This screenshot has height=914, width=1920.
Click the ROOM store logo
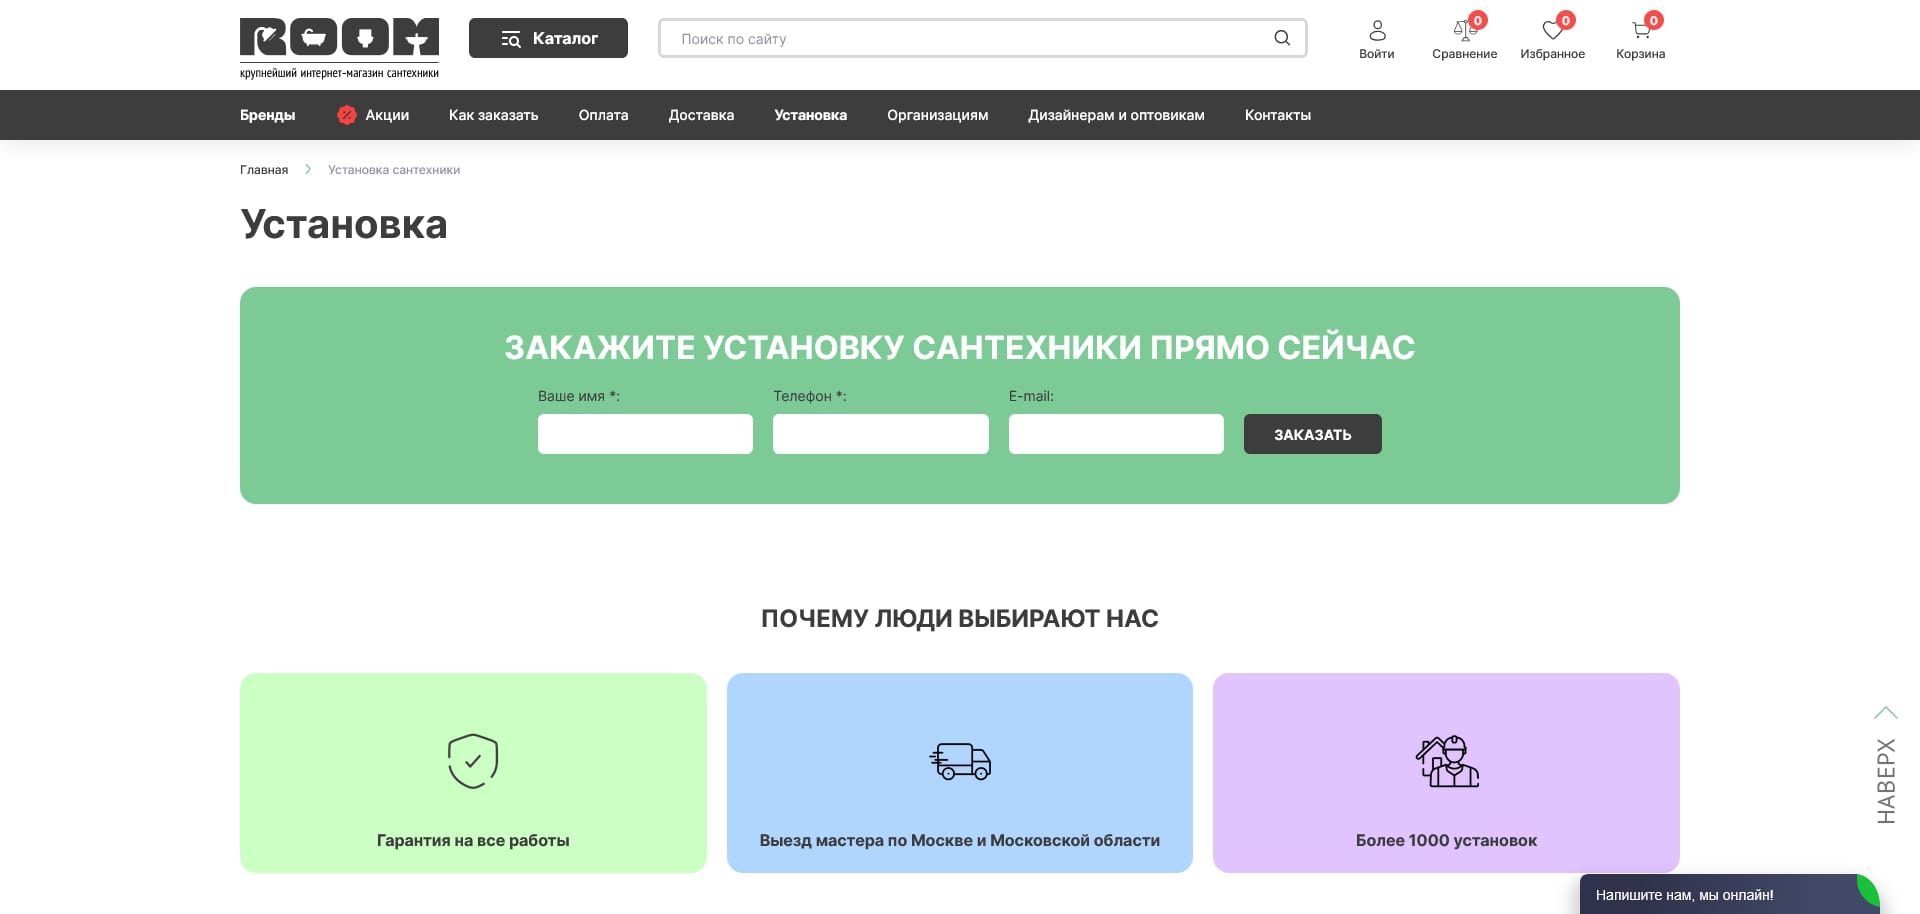coord(339,46)
